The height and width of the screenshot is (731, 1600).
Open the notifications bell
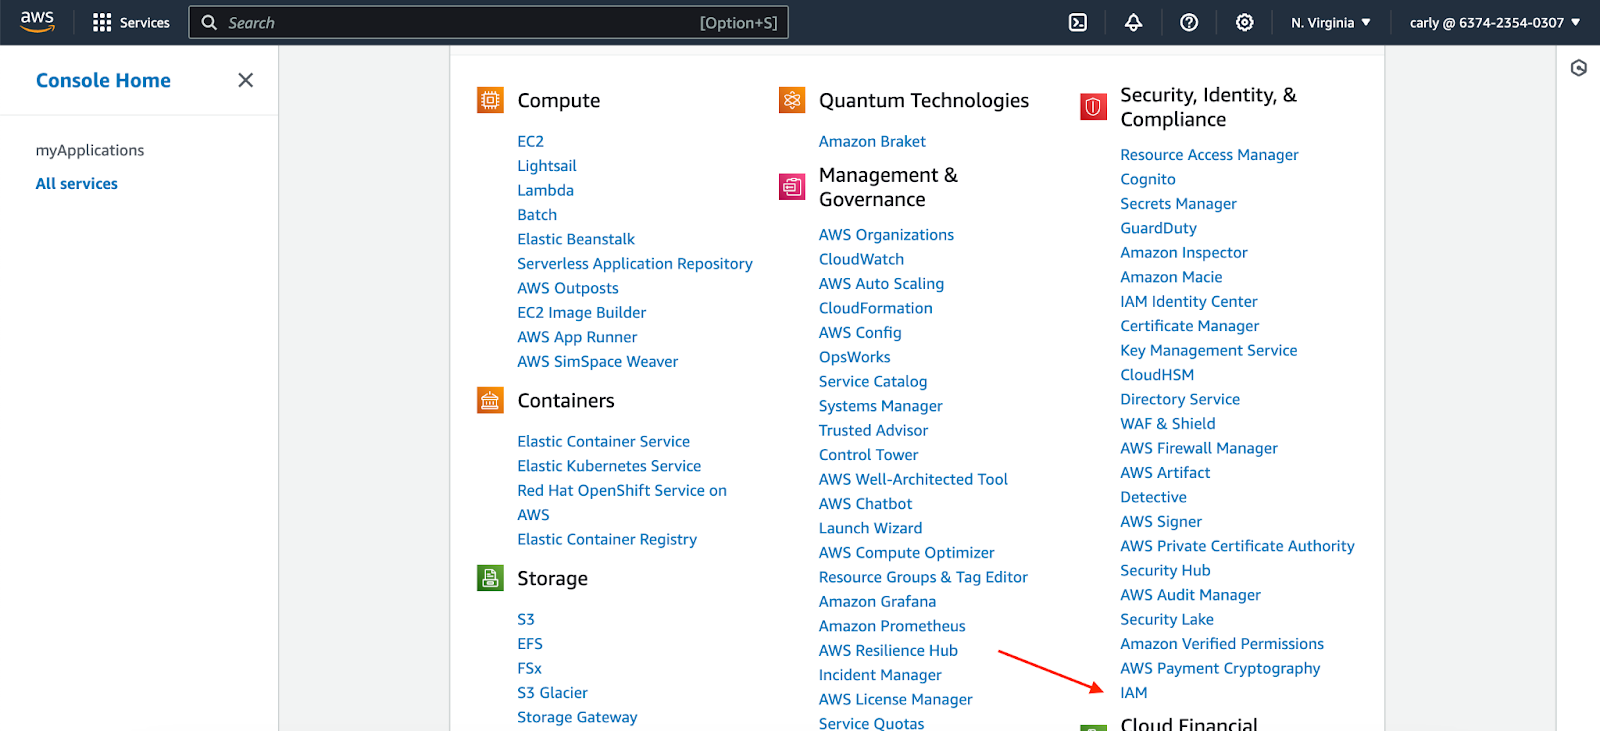tap(1133, 22)
